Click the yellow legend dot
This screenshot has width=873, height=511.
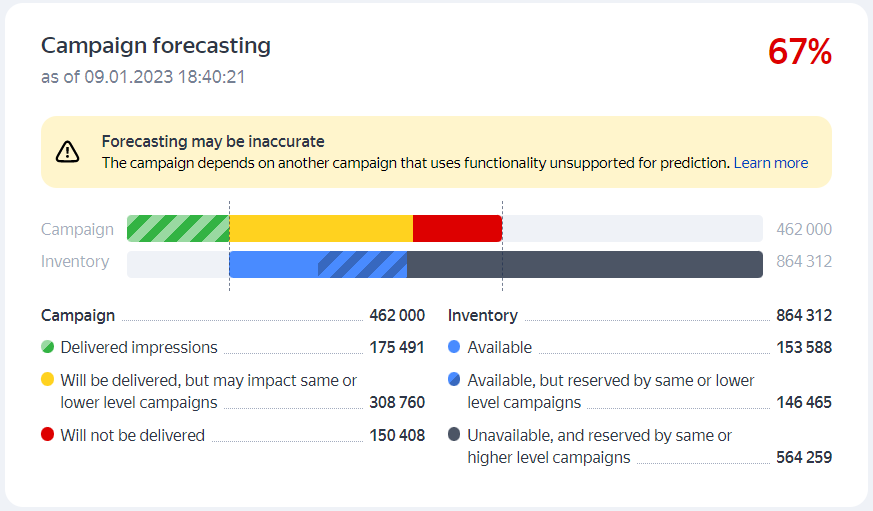pos(48,381)
